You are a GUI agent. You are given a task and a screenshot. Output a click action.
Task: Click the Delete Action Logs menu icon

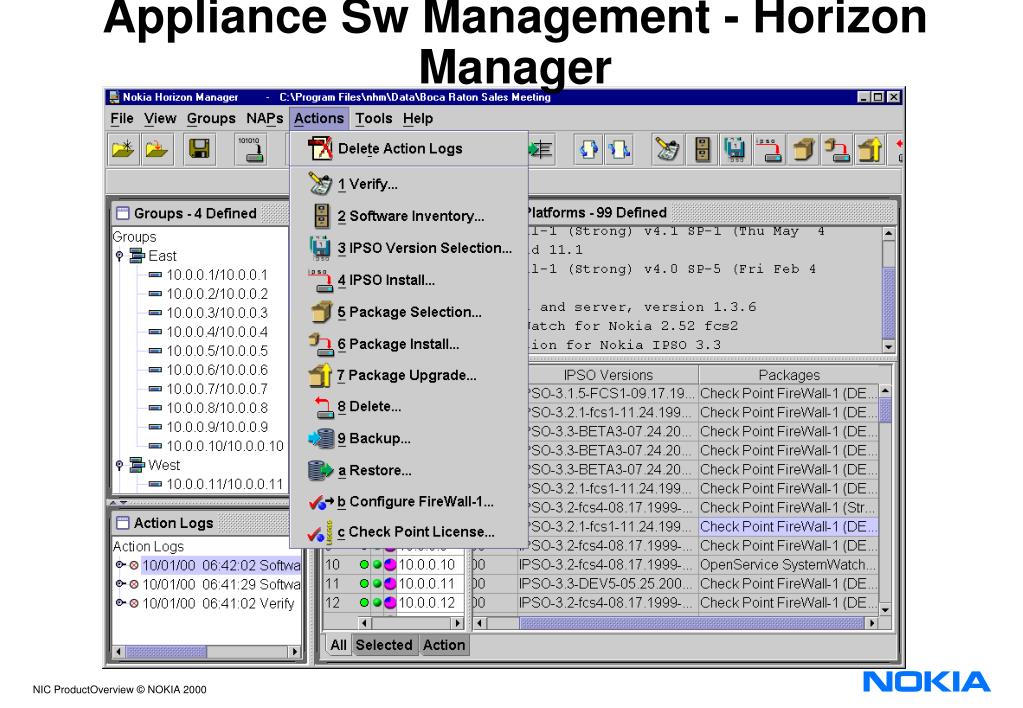[x=320, y=148]
